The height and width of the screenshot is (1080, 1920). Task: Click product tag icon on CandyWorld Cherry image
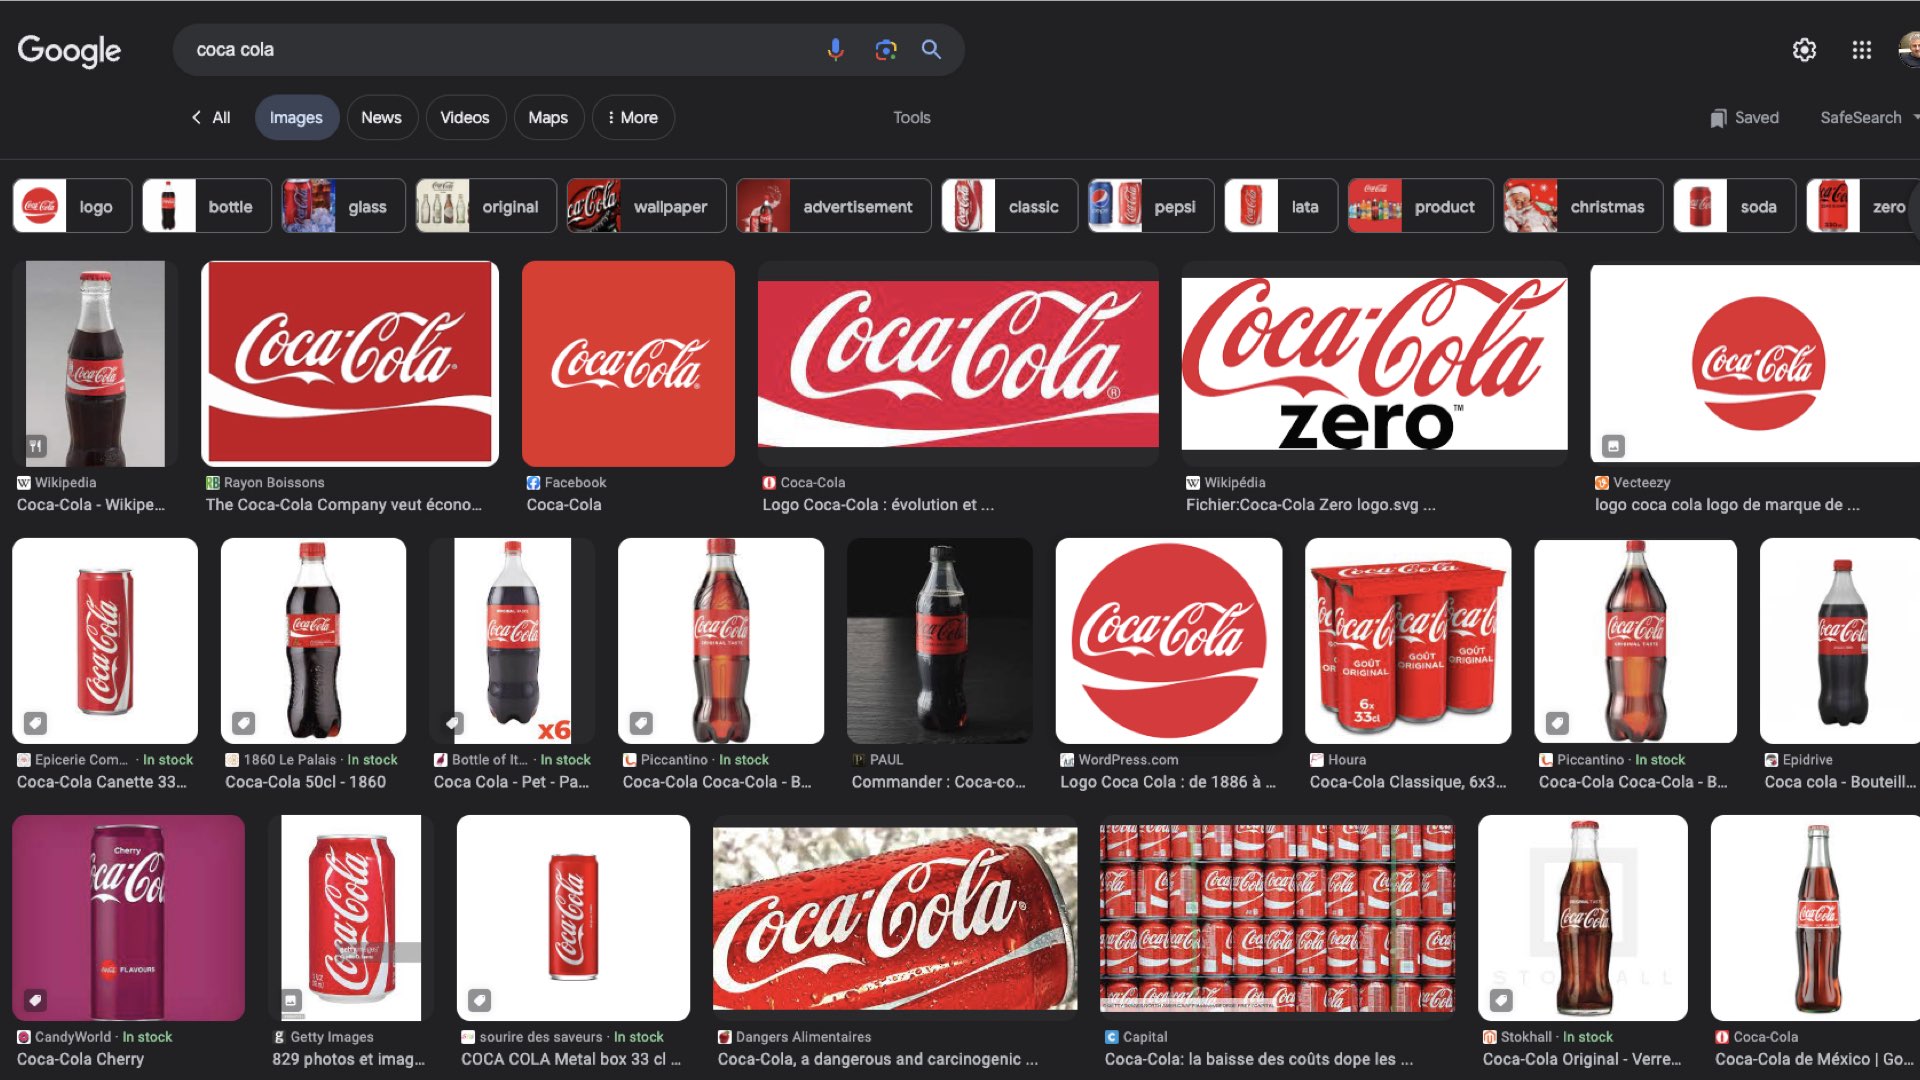pos(35,999)
